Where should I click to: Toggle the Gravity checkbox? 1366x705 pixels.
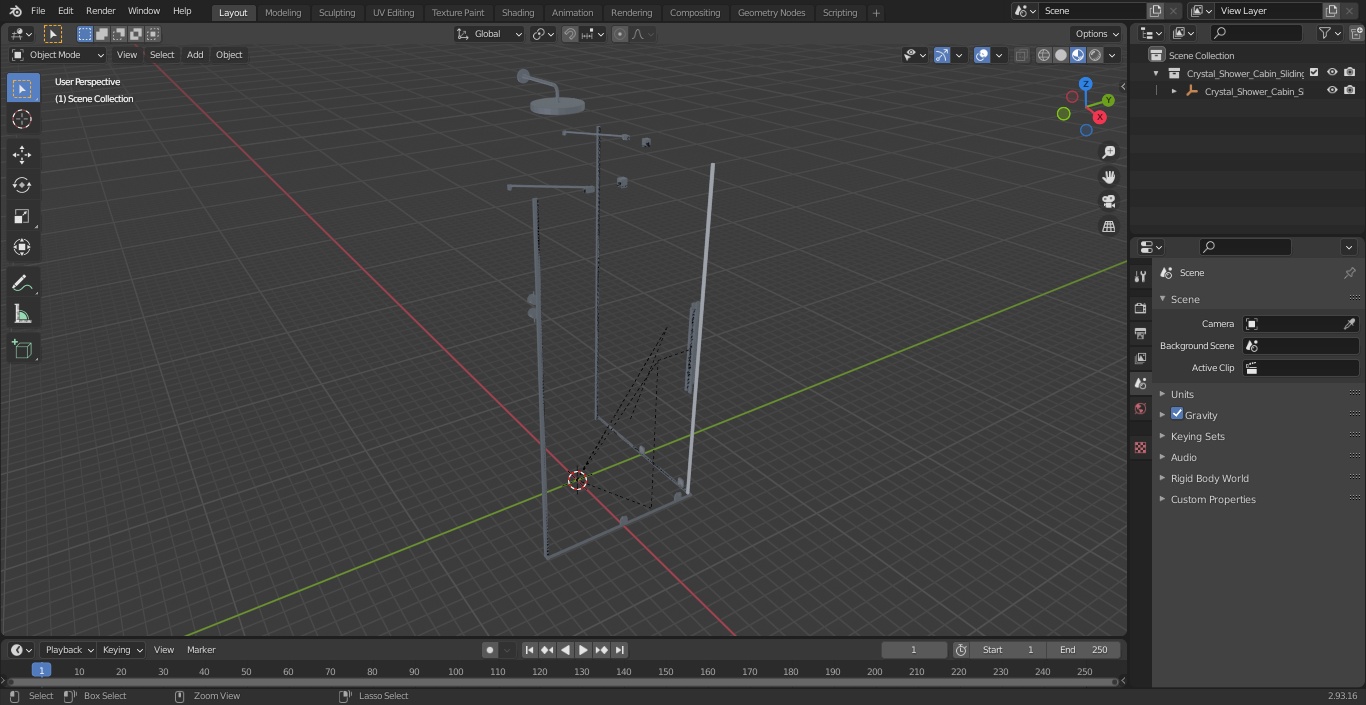click(1177, 414)
